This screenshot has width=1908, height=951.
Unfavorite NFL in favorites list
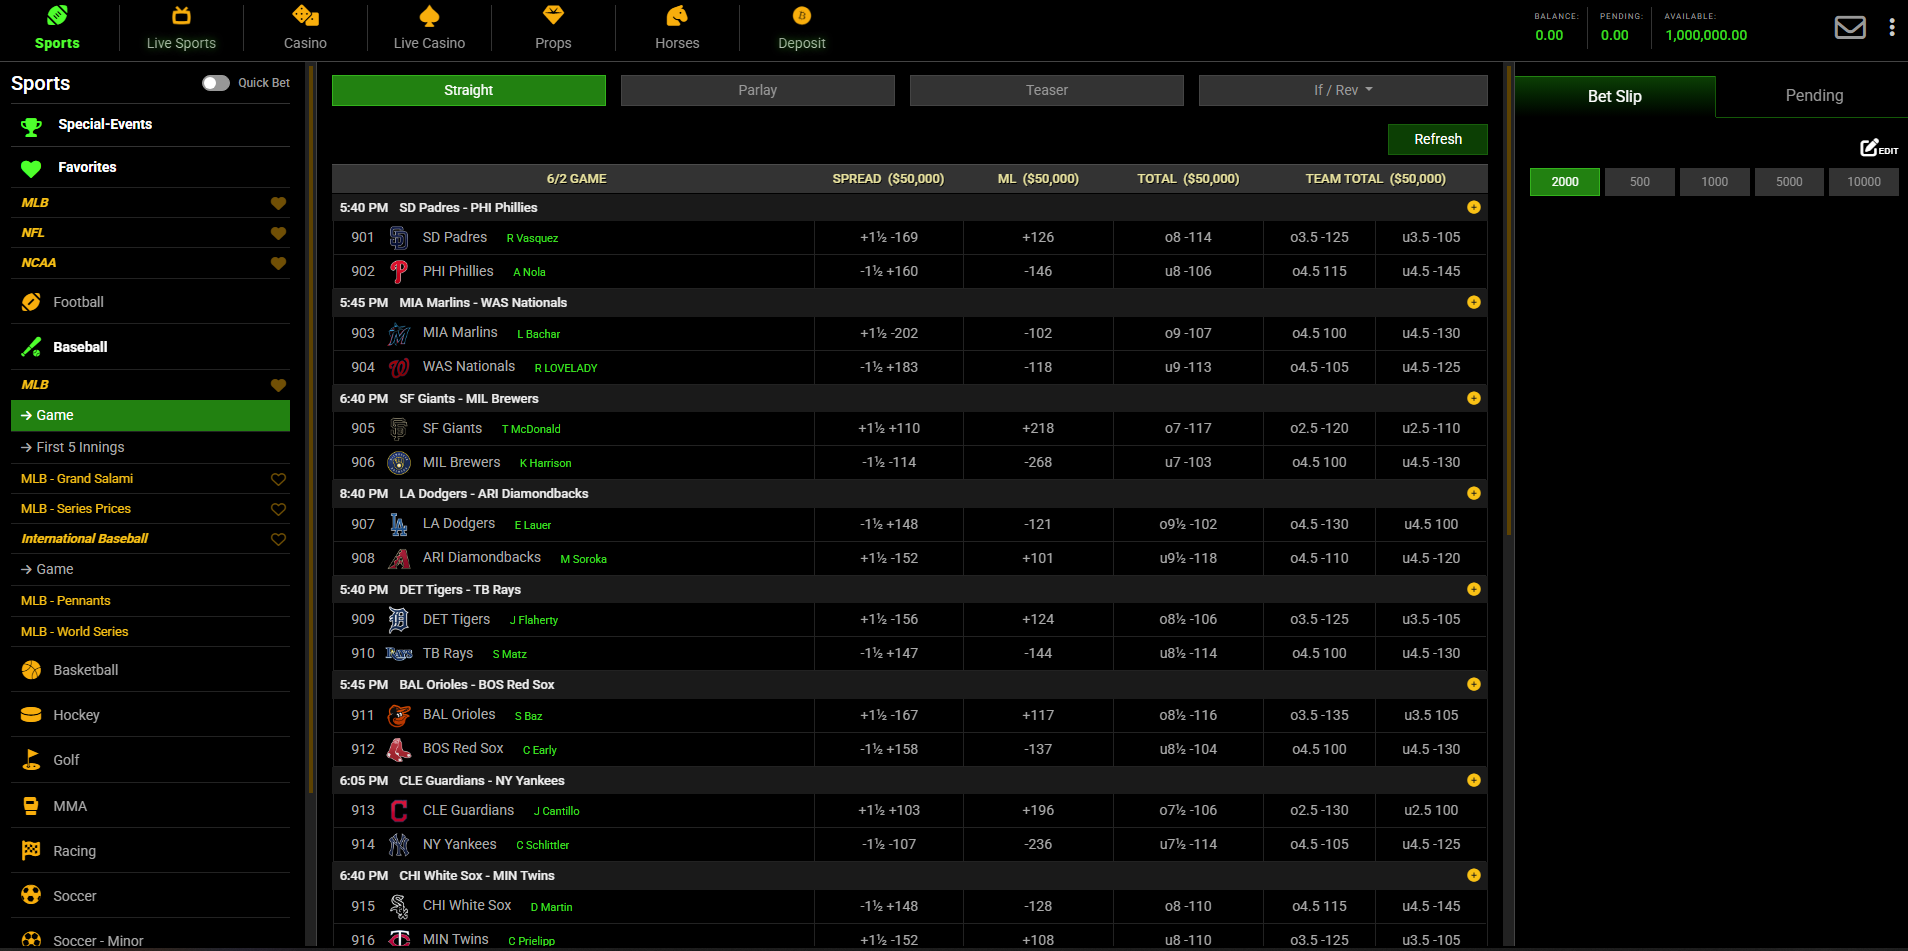coord(278,233)
